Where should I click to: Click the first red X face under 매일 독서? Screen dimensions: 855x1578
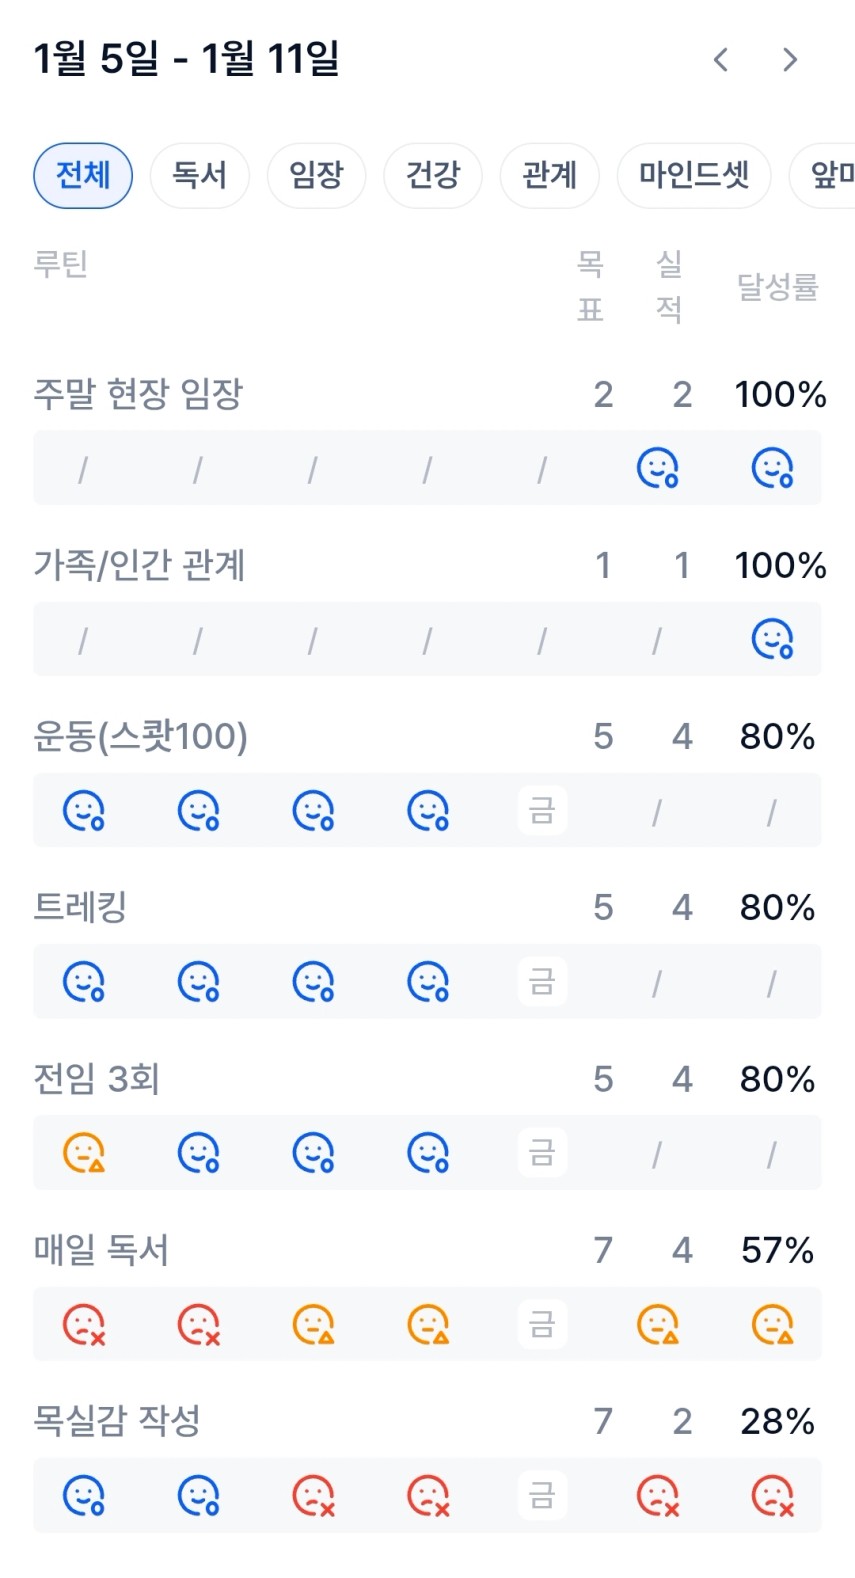84,1325
